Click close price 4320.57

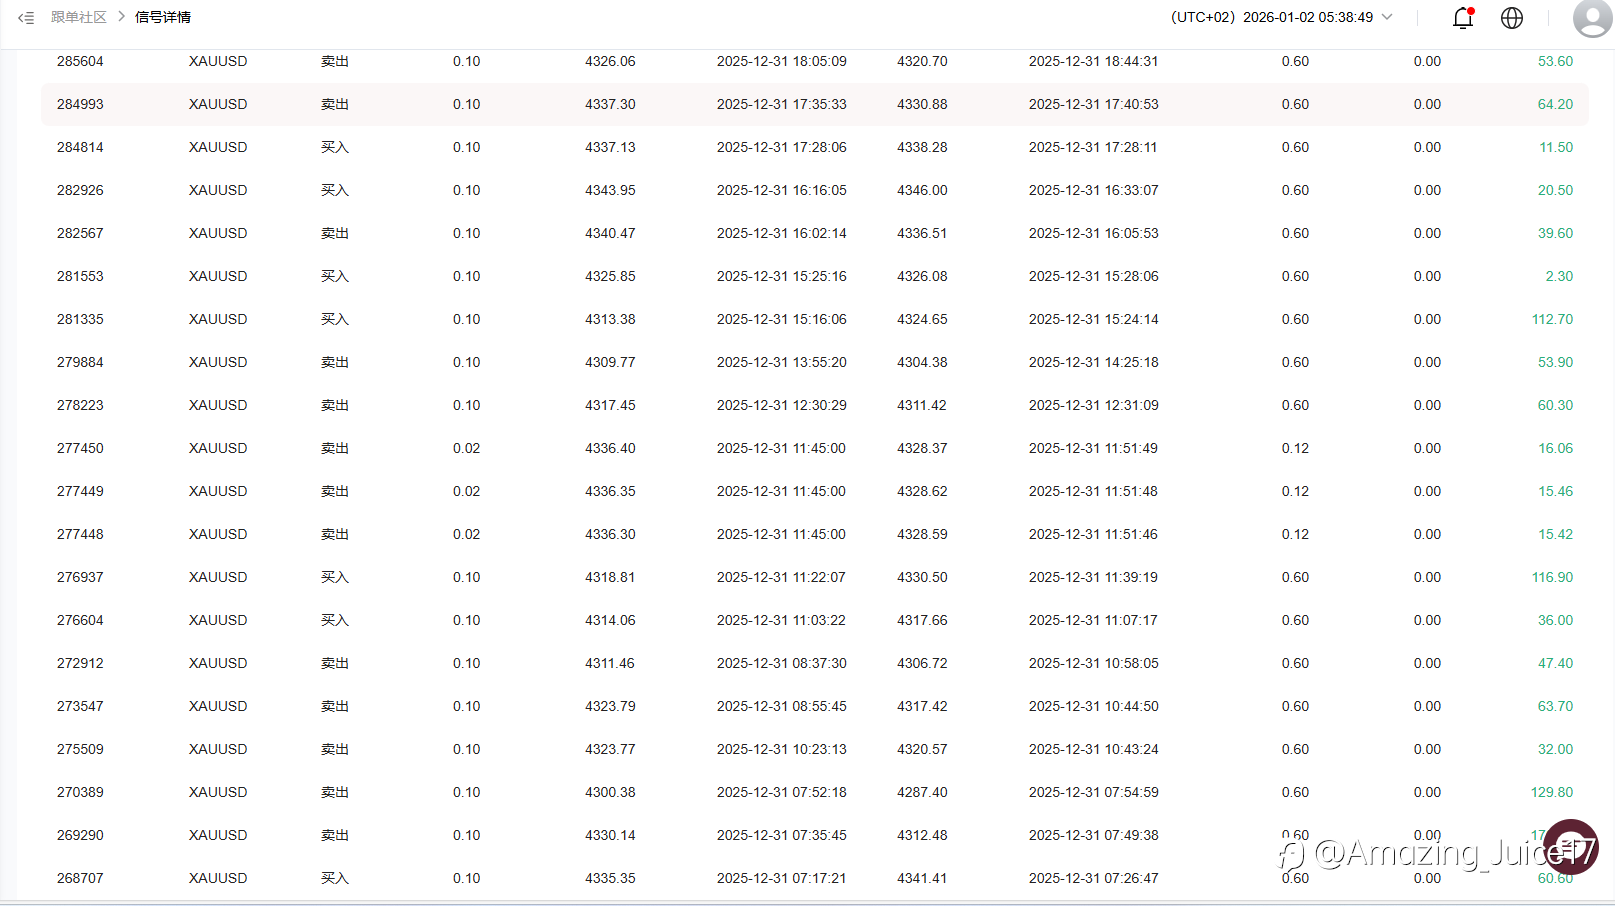pos(922,749)
